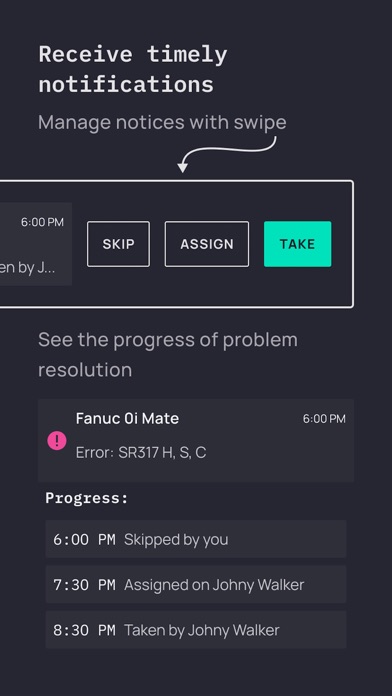Screen dimensions: 392x696
Task: Tap the green TAKE button
Action: pyautogui.click(x=297, y=244)
